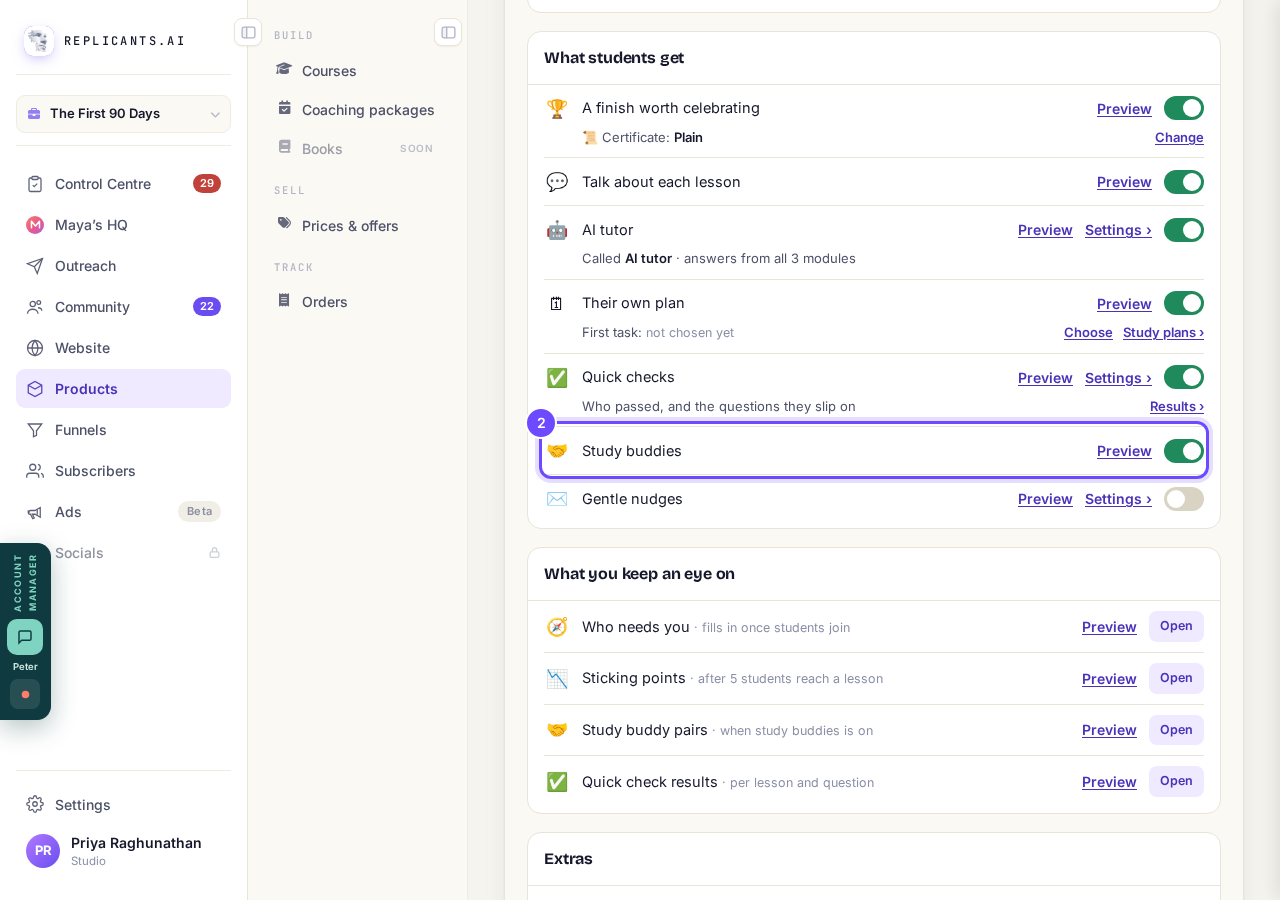Click the Outreach paper plane icon
The height and width of the screenshot is (900, 1280).
coord(35,266)
